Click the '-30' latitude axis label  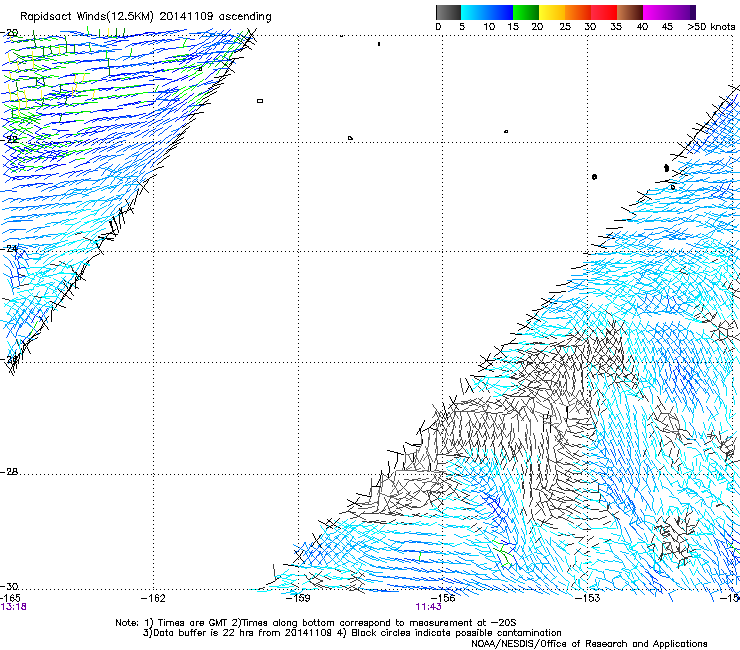[x=9, y=586]
